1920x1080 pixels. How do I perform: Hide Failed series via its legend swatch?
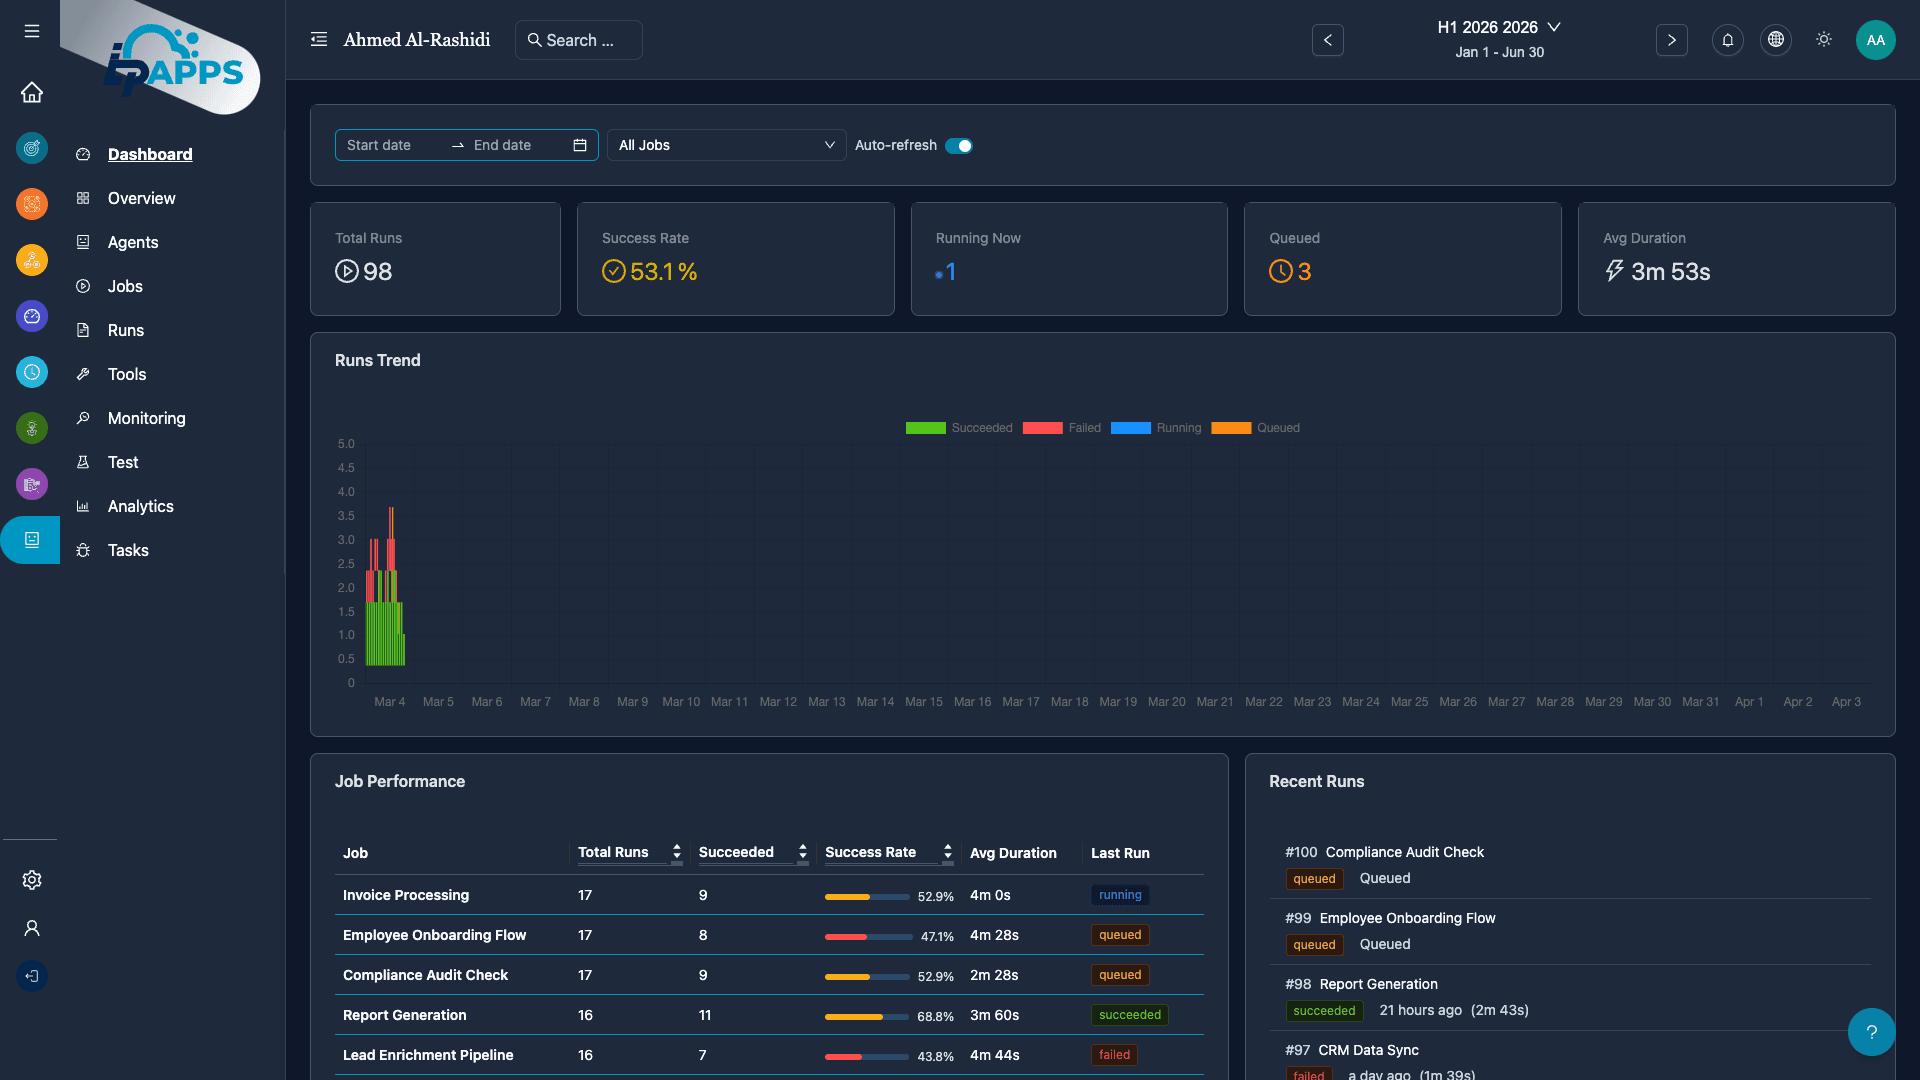coord(1043,428)
